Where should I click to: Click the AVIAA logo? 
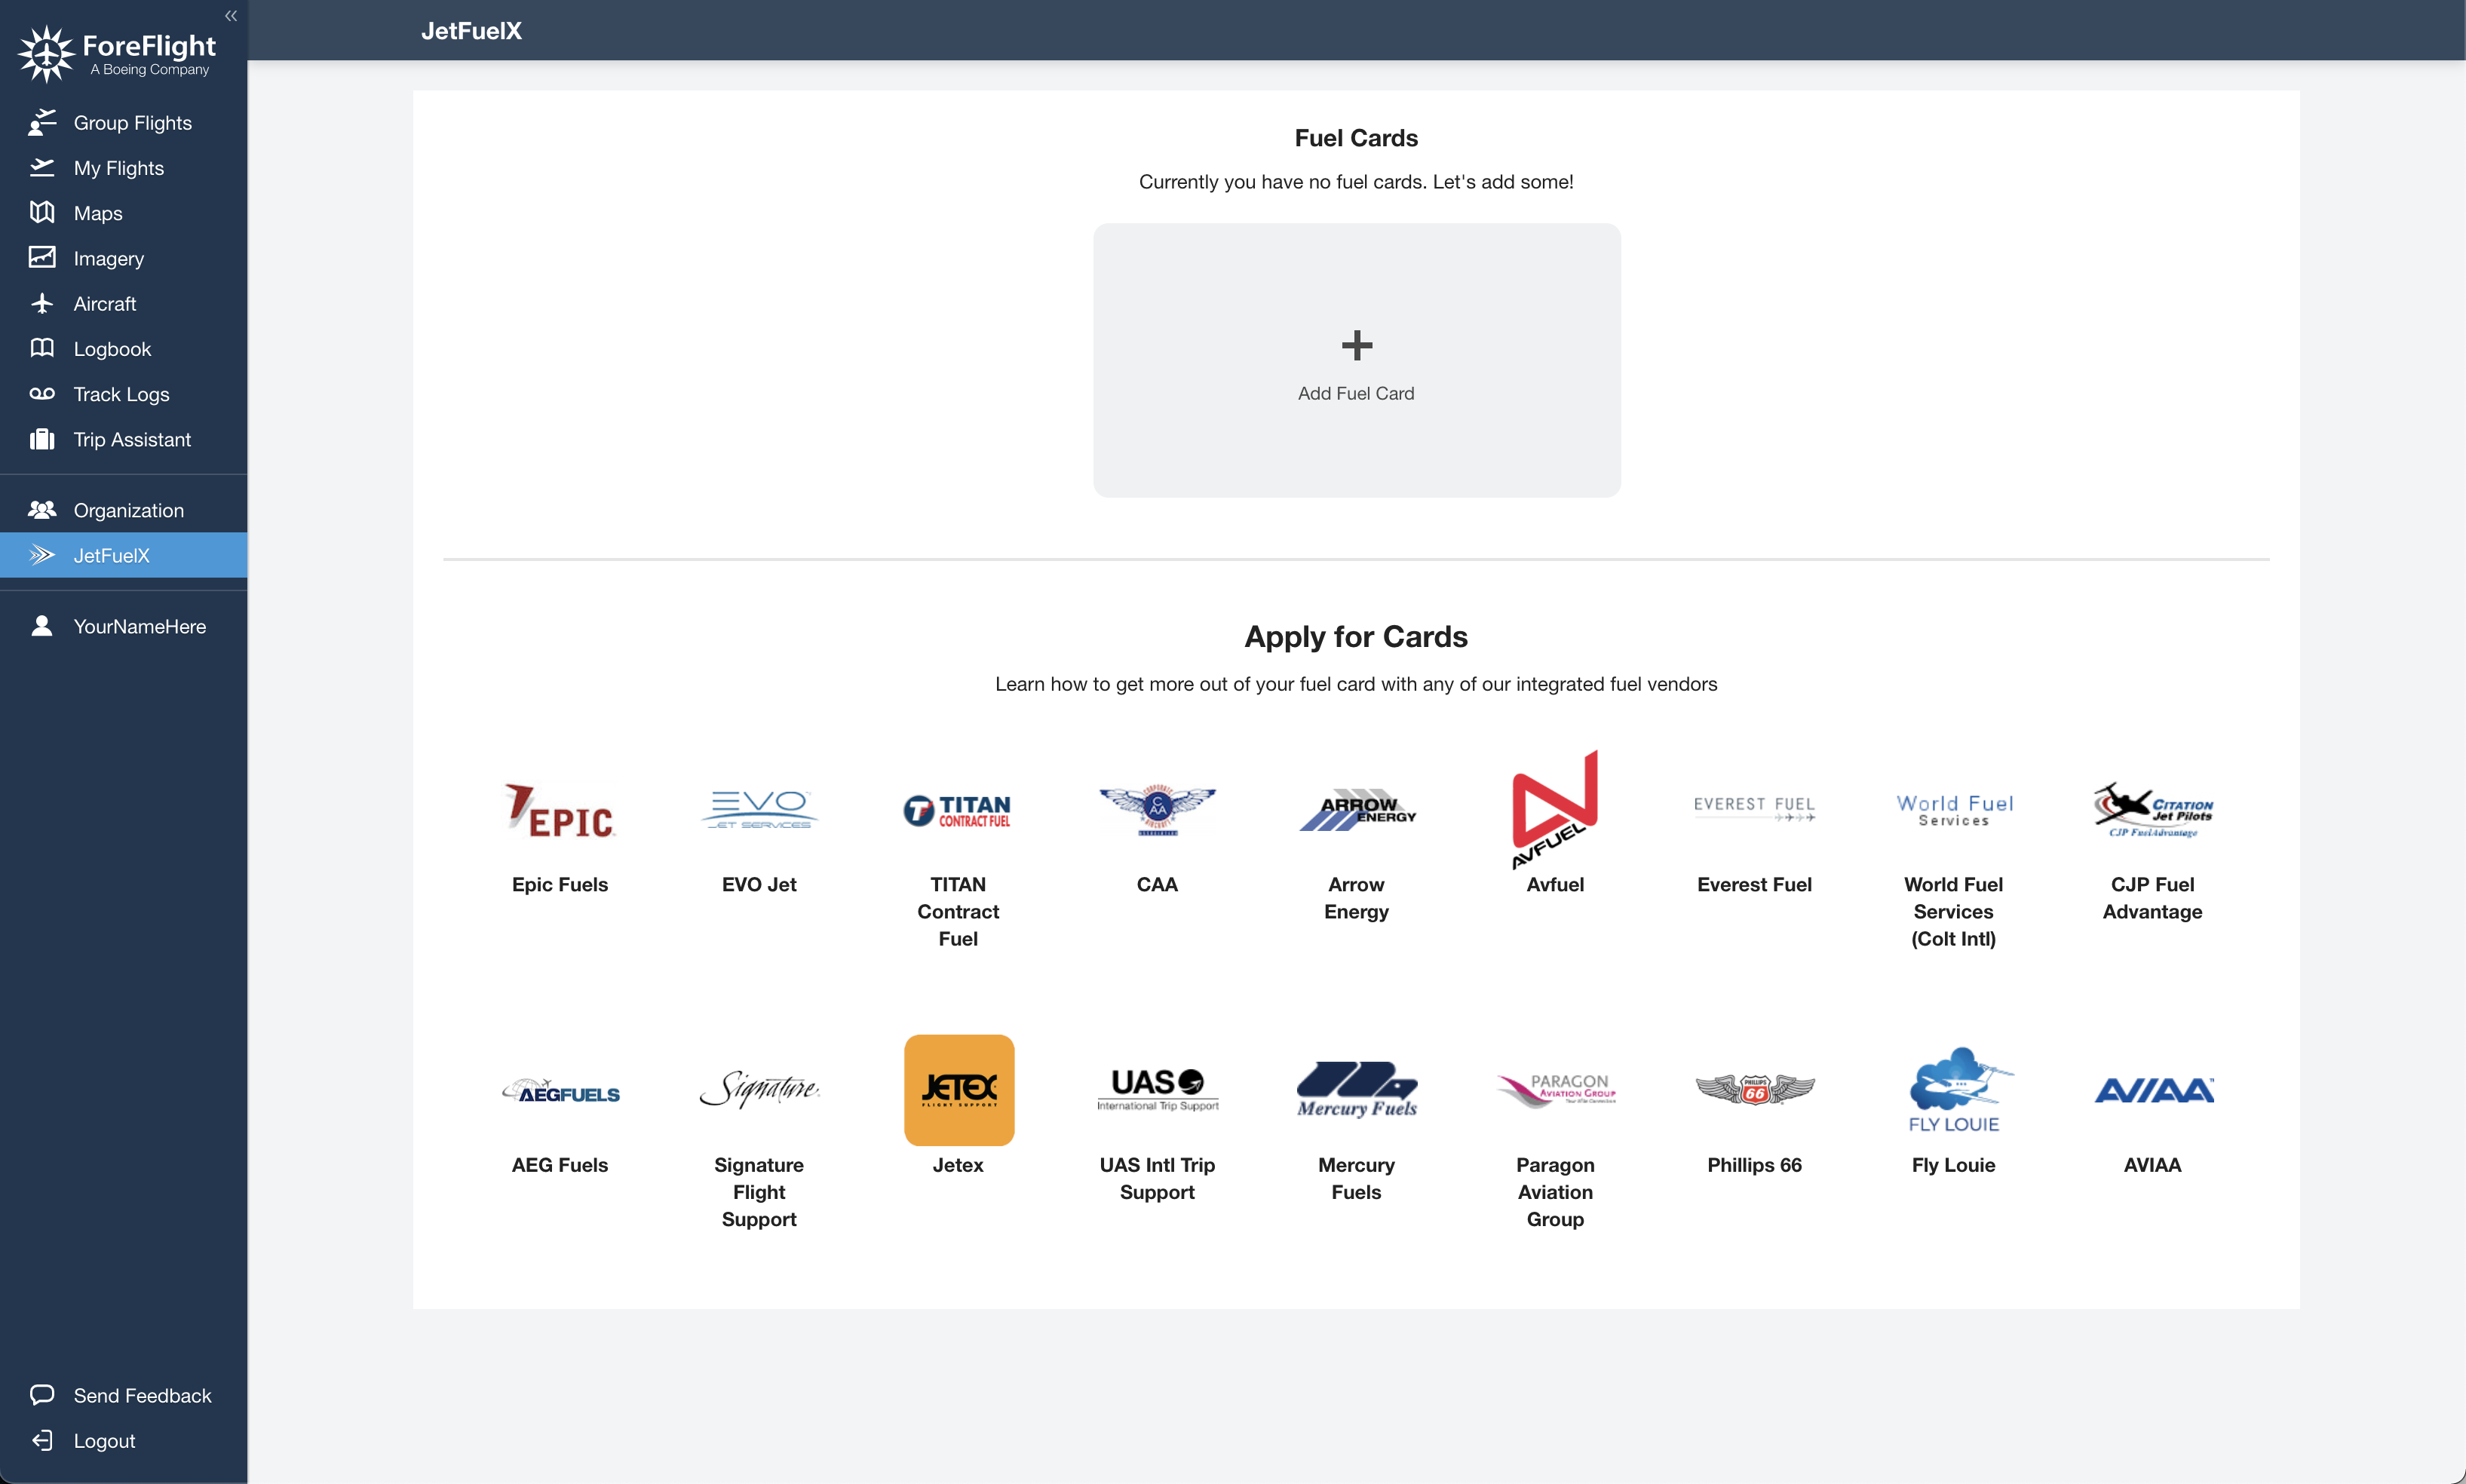(x=2154, y=1090)
